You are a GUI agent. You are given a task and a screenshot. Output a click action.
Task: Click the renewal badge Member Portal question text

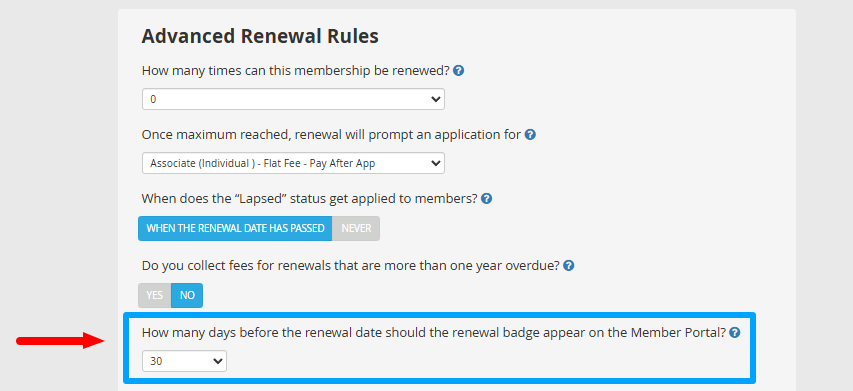[x=434, y=333]
